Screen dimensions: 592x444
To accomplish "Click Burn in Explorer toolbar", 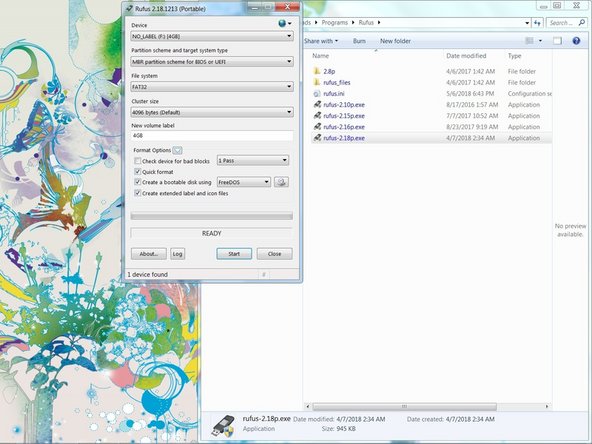I will pos(359,41).
